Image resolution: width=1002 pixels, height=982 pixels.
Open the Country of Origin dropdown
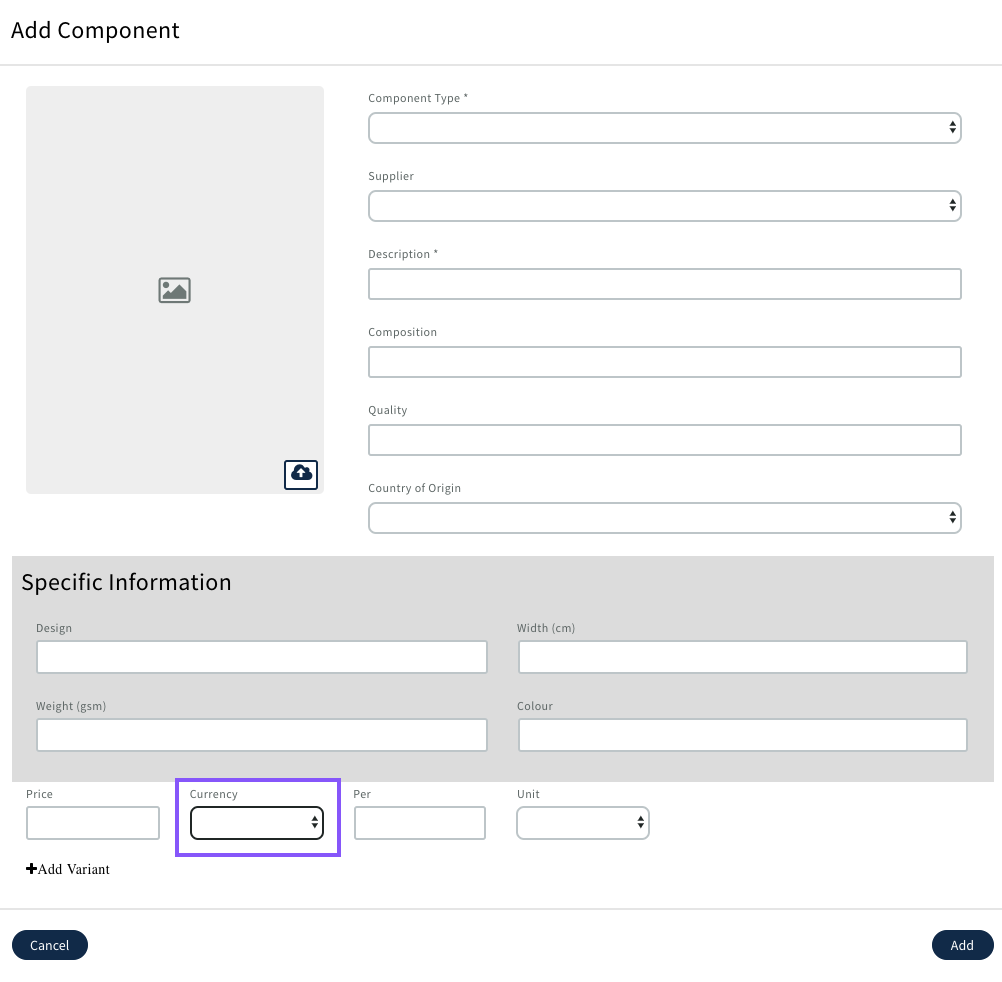(x=664, y=518)
